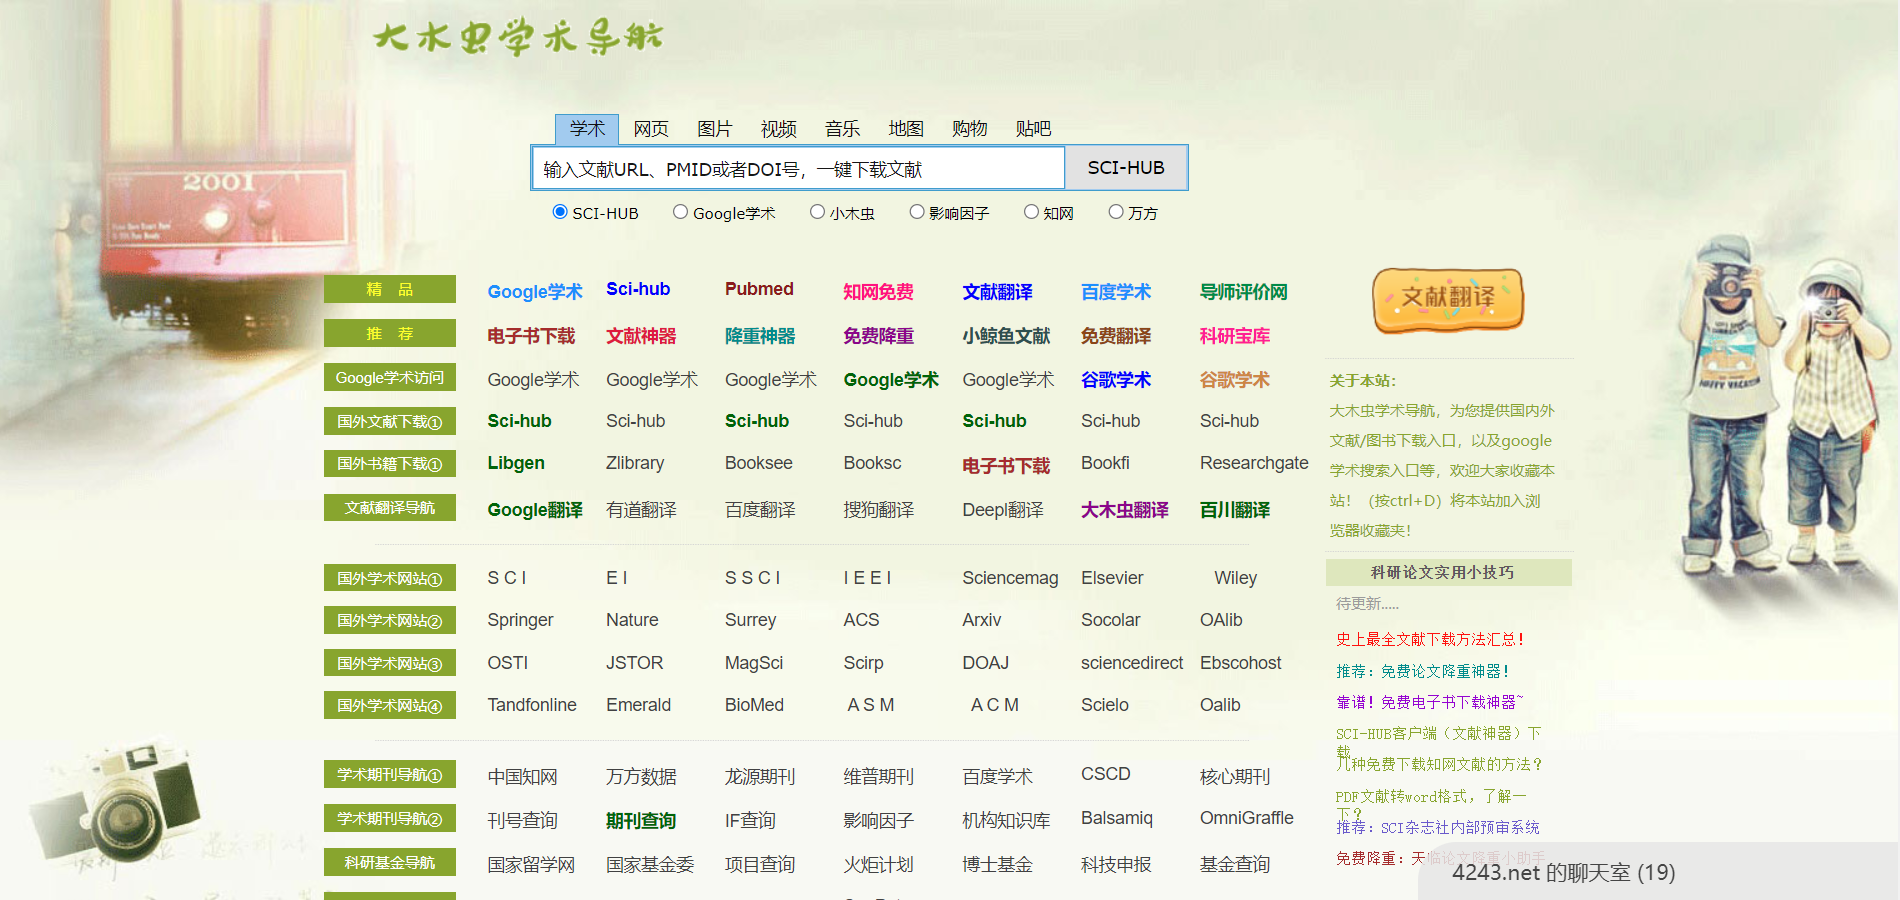The height and width of the screenshot is (900, 1900).
Task: Open the 贴吧 search tab
Action: [1034, 129]
